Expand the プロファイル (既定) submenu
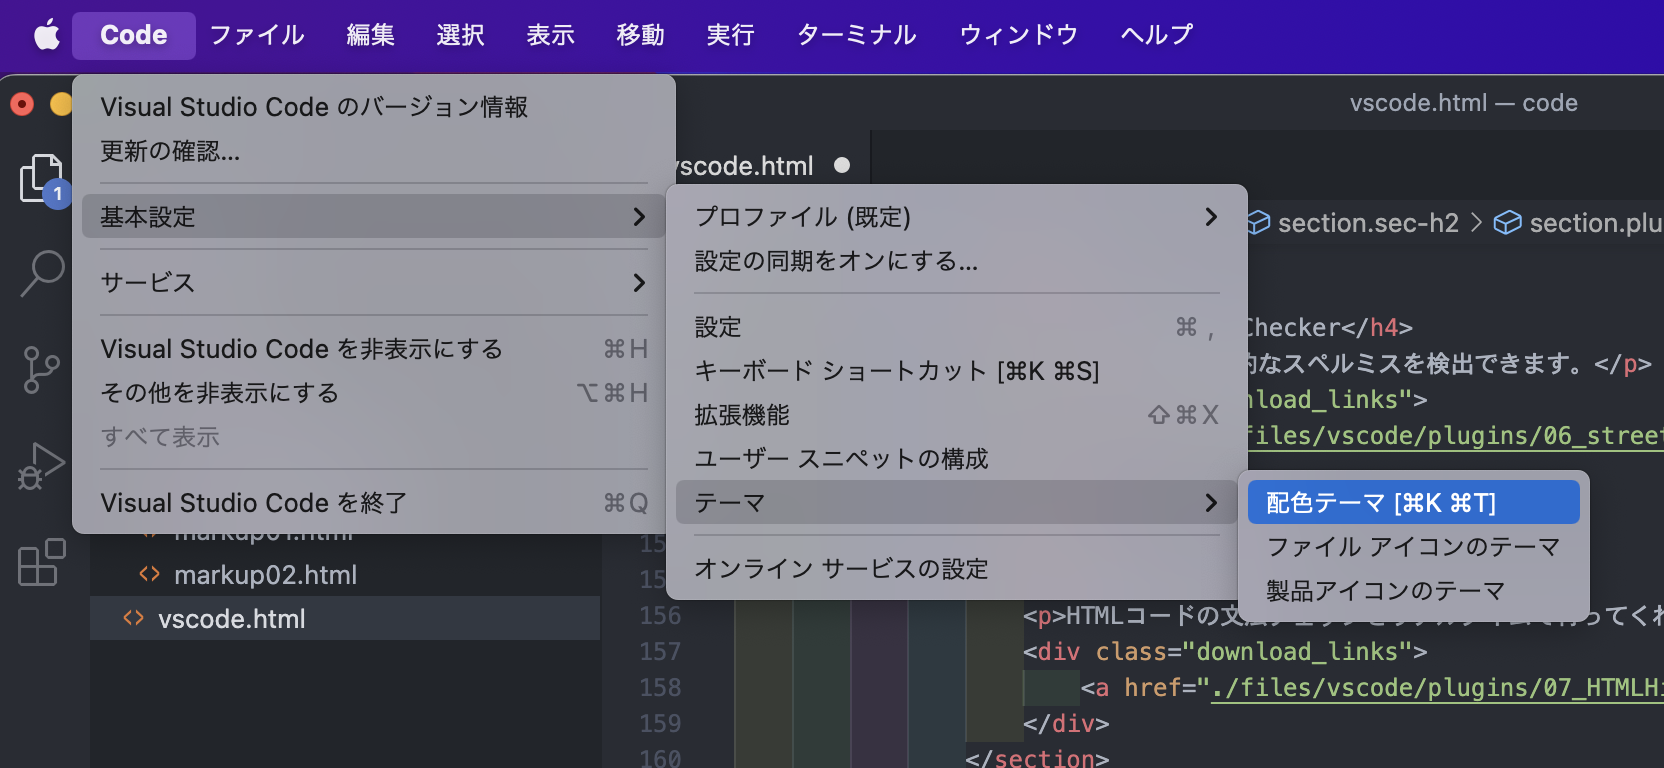The image size is (1664, 768). pos(956,217)
